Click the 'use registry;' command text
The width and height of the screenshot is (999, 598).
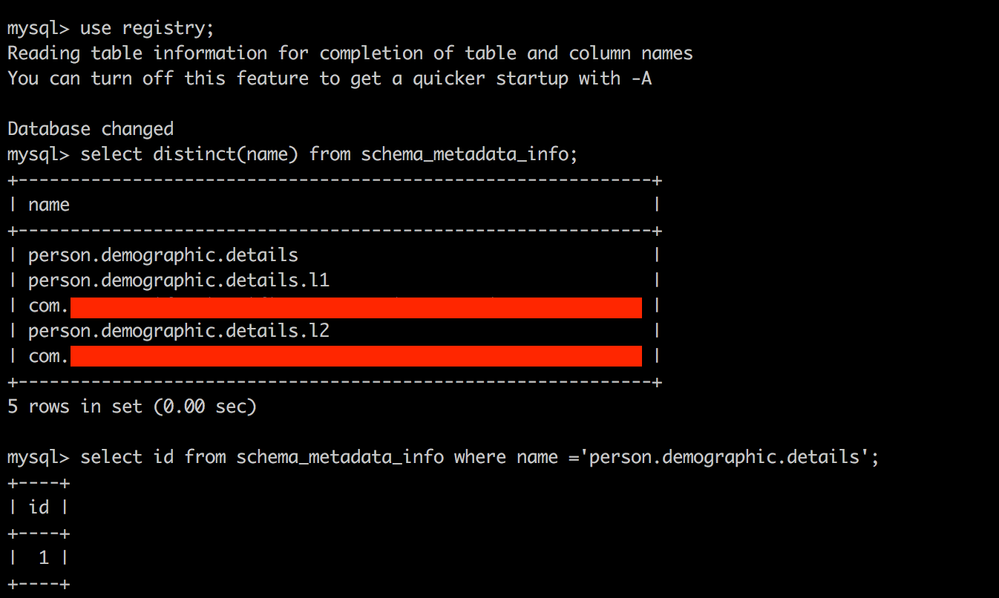[x=147, y=28]
